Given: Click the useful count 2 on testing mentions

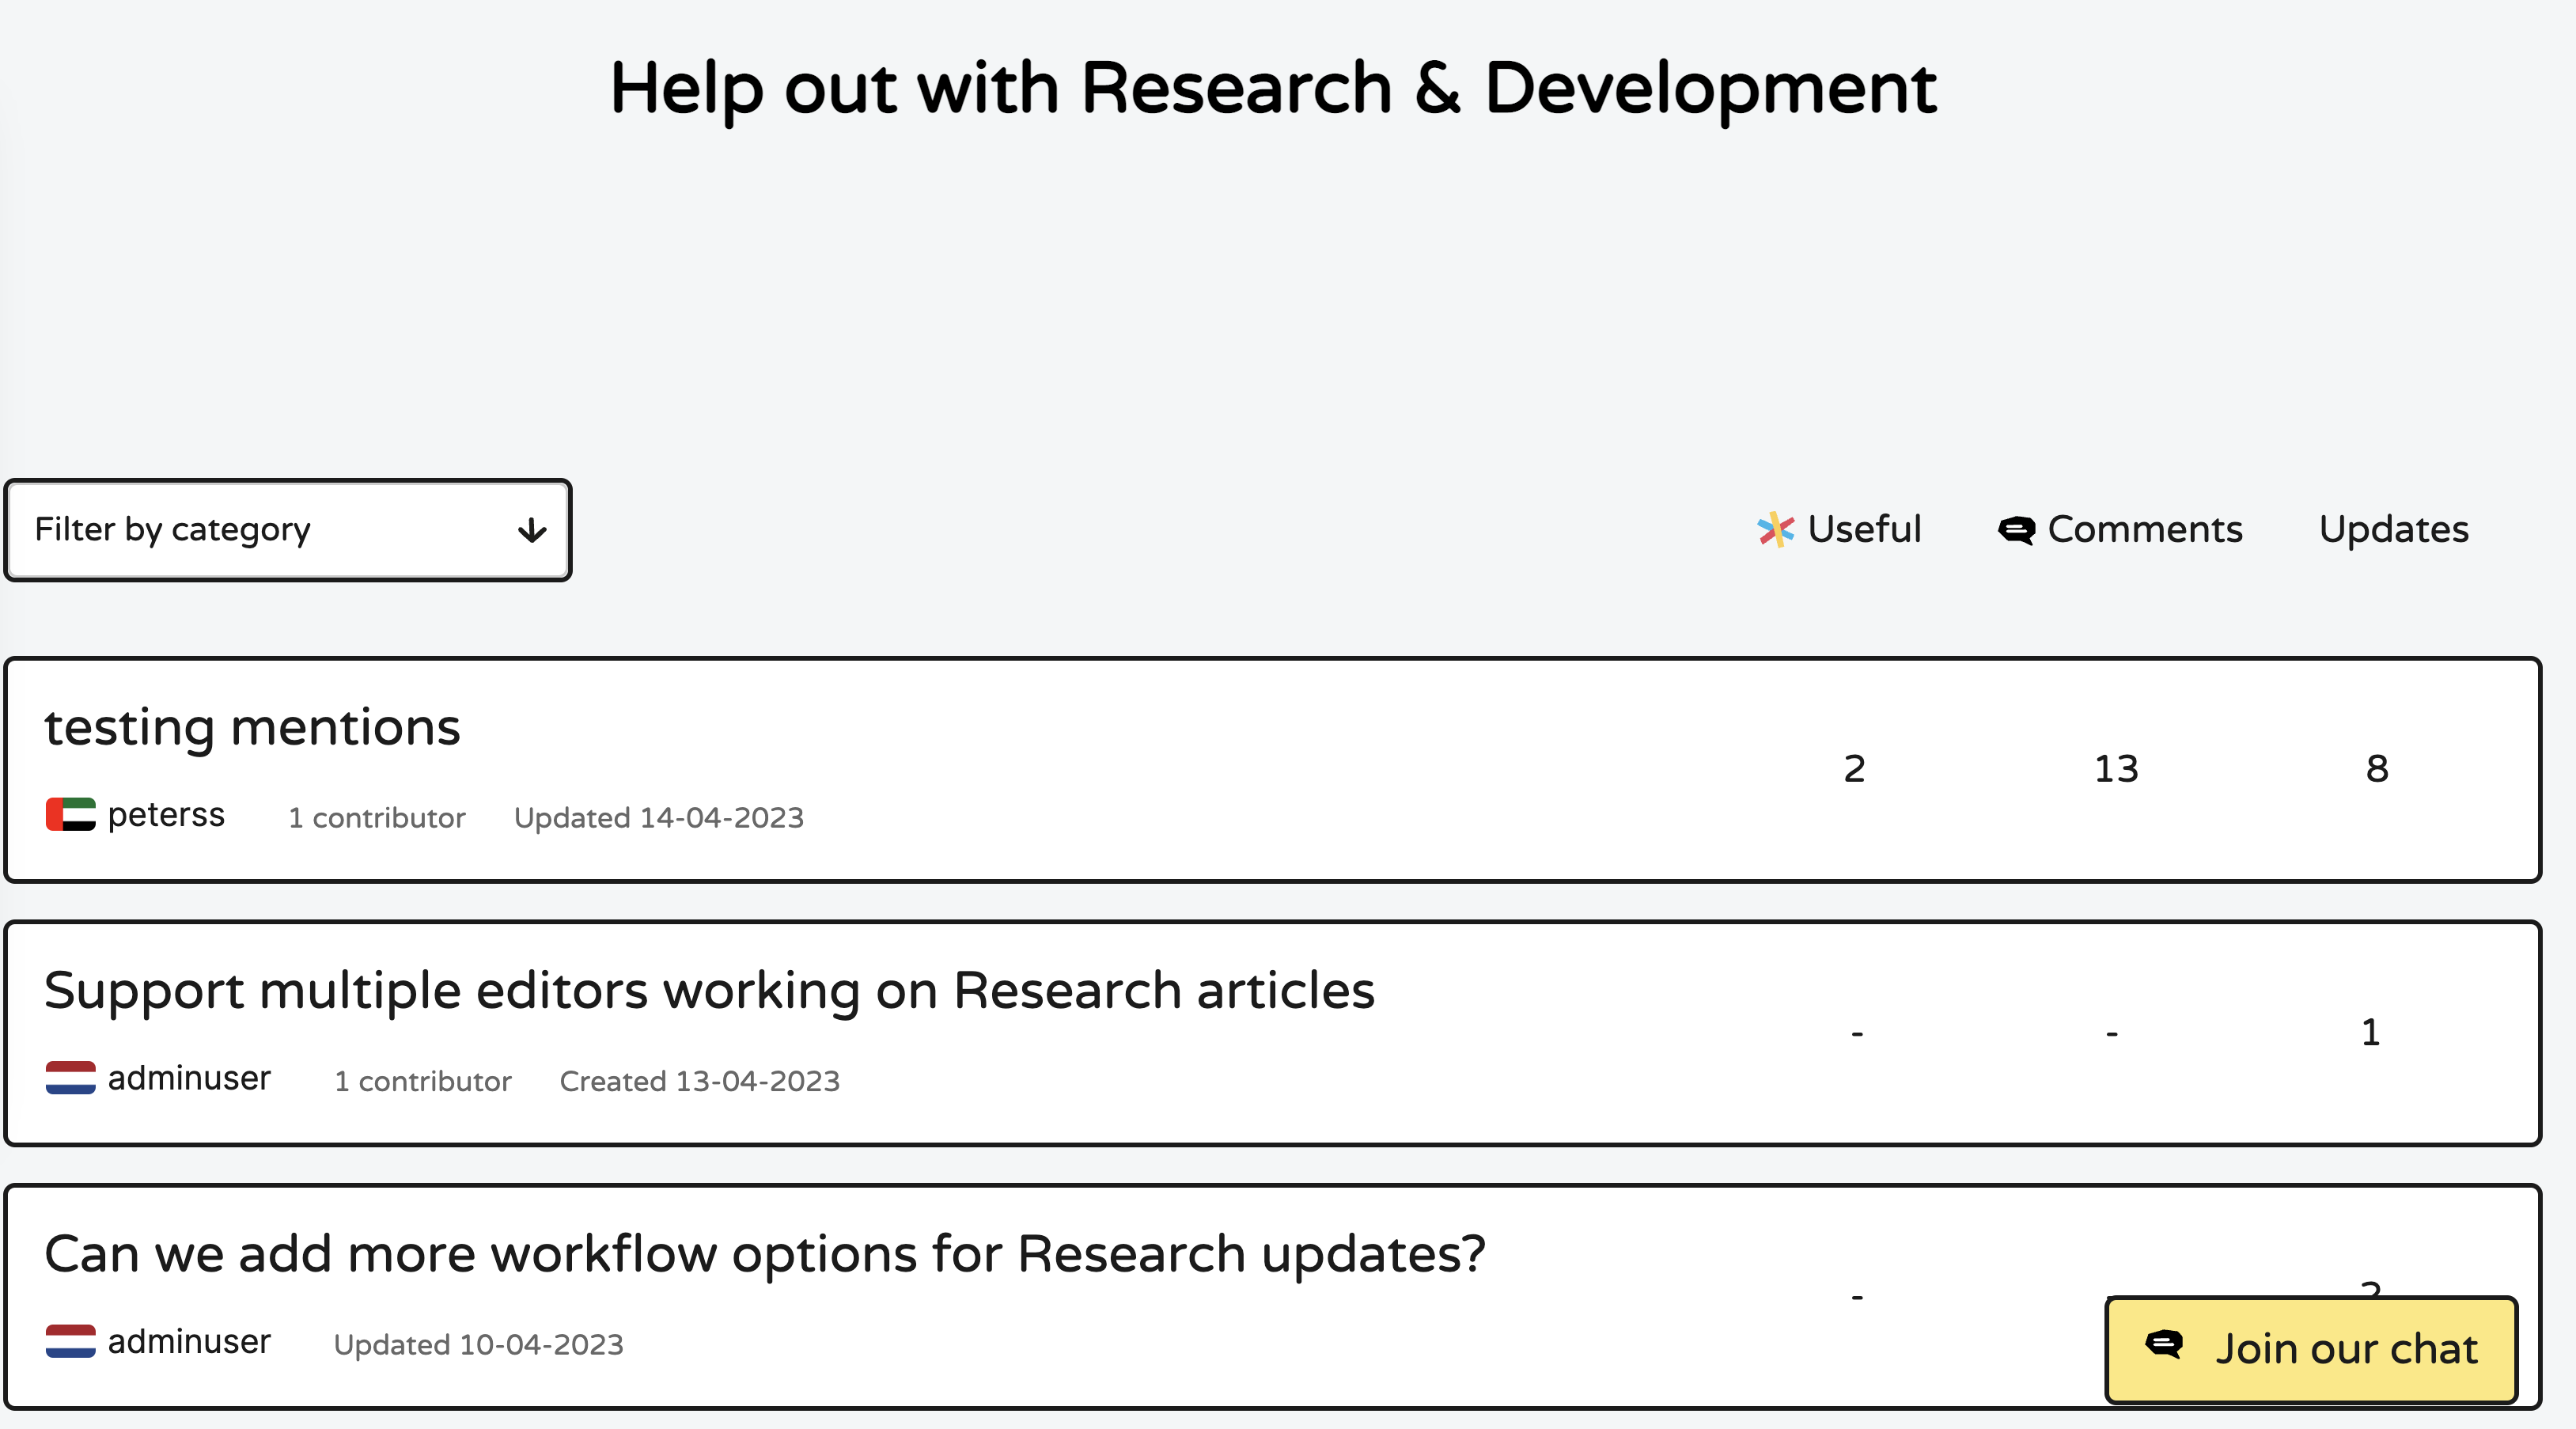Looking at the screenshot, I should pos(1855,769).
